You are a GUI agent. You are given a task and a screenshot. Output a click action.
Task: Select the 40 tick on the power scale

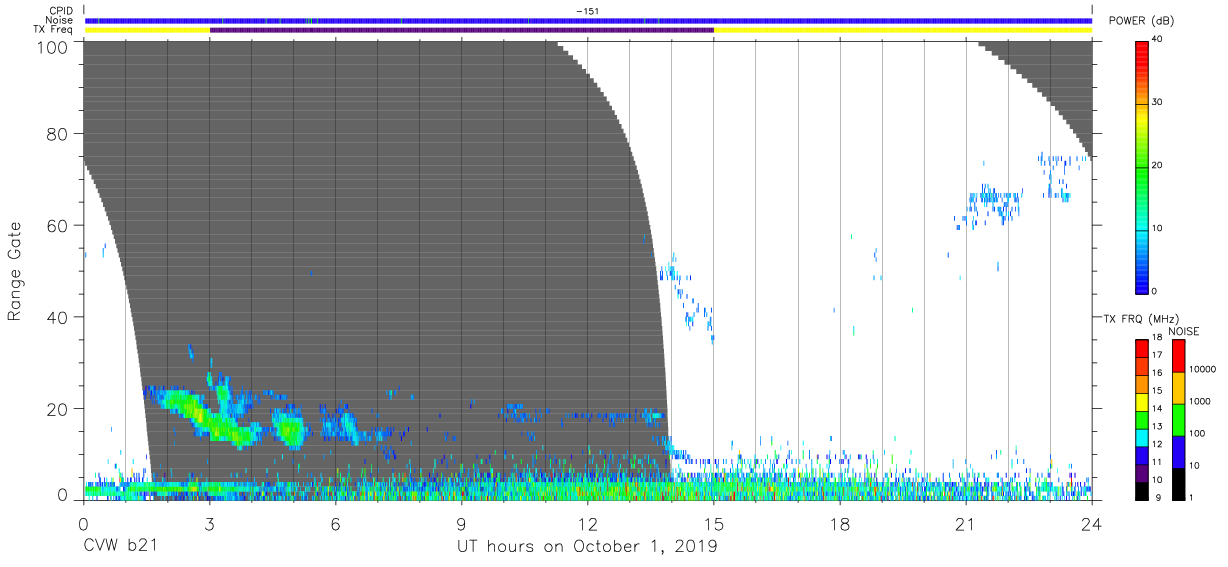[x=1159, y=39]
